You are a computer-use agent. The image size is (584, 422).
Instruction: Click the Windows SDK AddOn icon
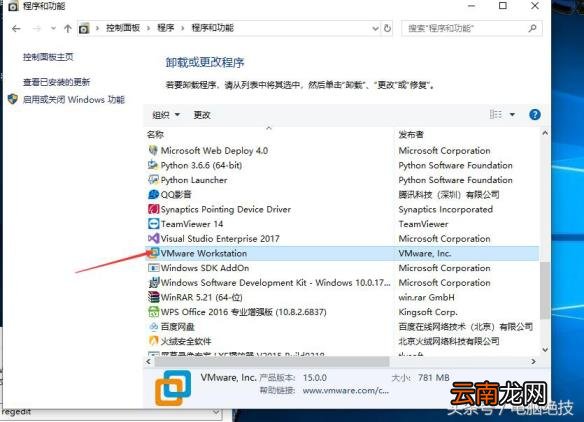point(153,268)
